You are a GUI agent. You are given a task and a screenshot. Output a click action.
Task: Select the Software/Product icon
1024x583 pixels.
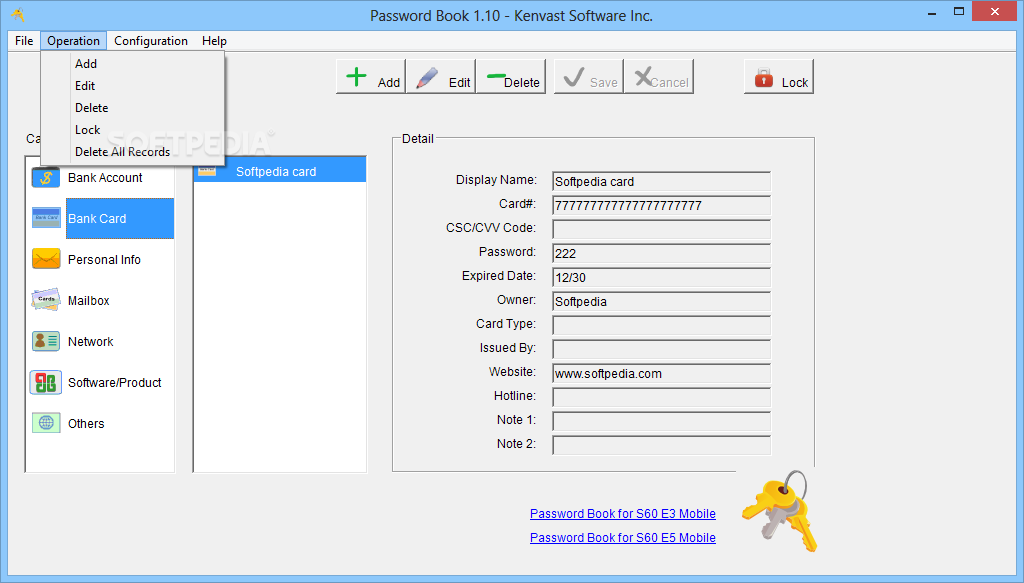coord(46,383)
